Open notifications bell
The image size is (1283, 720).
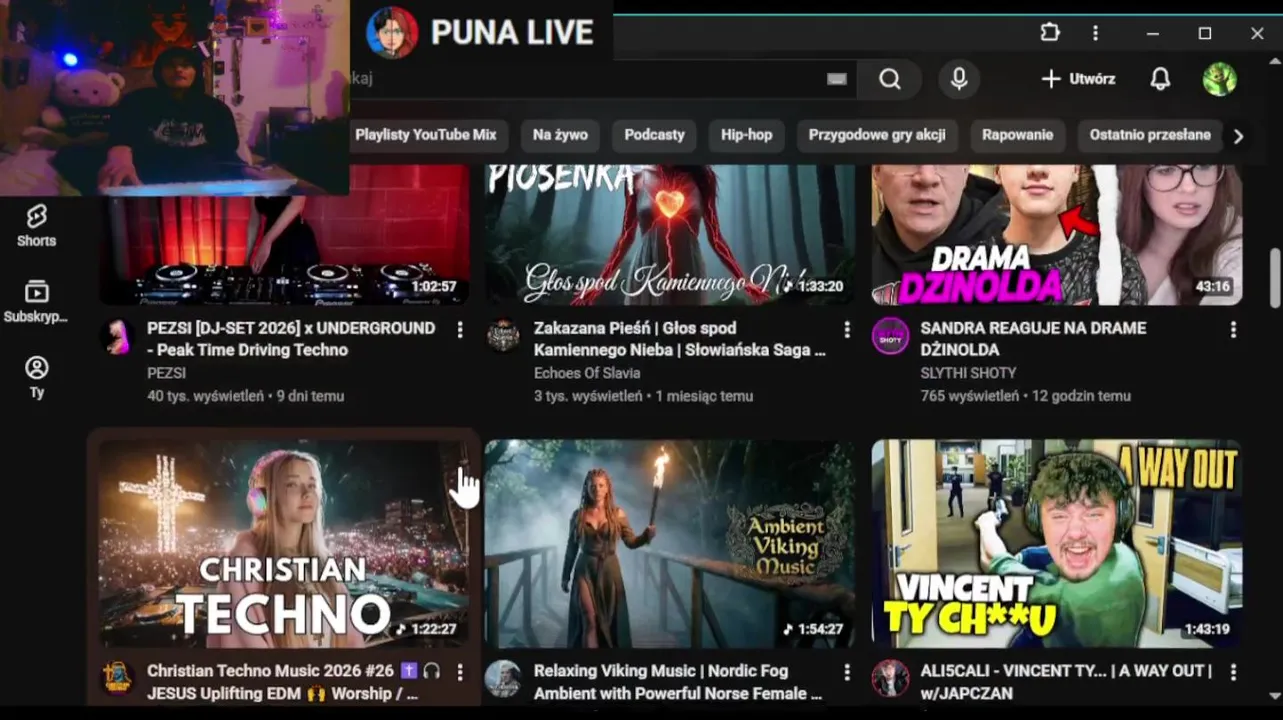[1160, 79]
